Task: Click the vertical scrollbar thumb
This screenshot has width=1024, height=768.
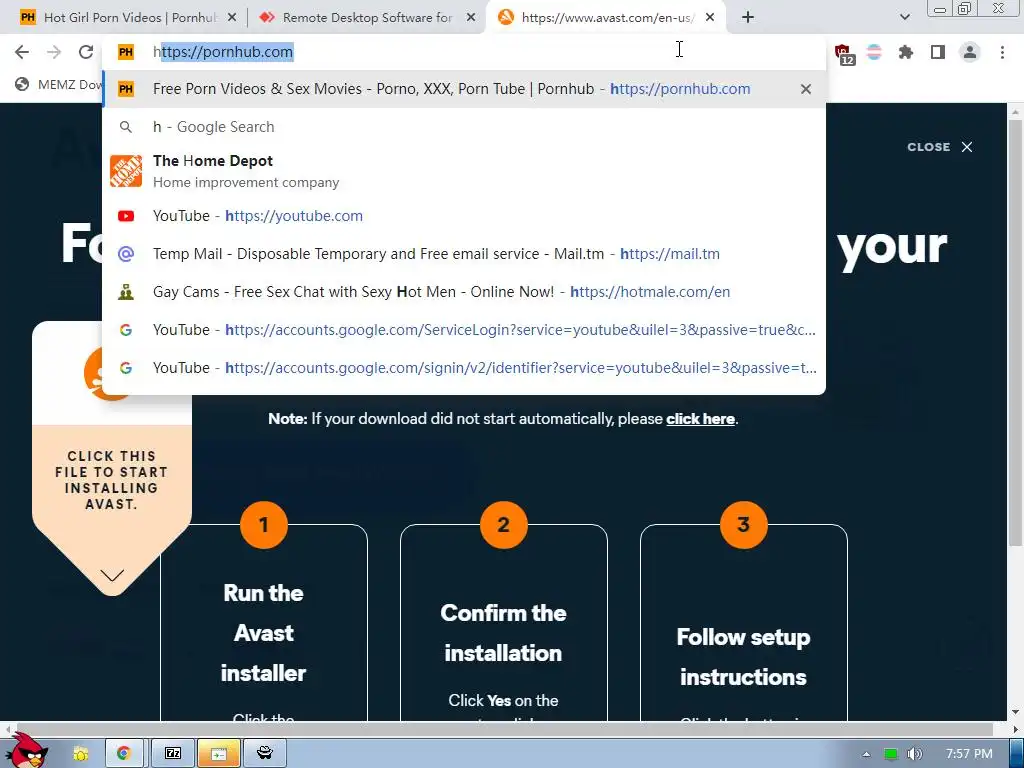Action: point(1015,333)
